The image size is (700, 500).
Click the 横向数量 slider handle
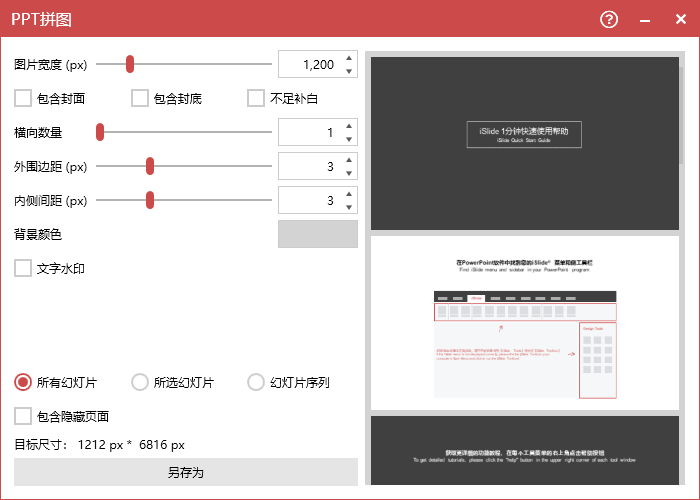point(100,132)
